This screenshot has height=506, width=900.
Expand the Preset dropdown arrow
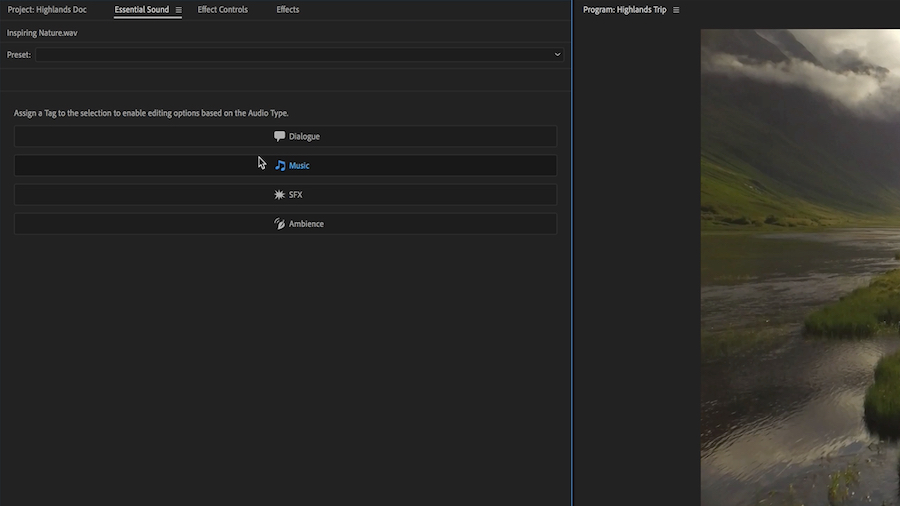pyautogui.click(x=557, y=55)
